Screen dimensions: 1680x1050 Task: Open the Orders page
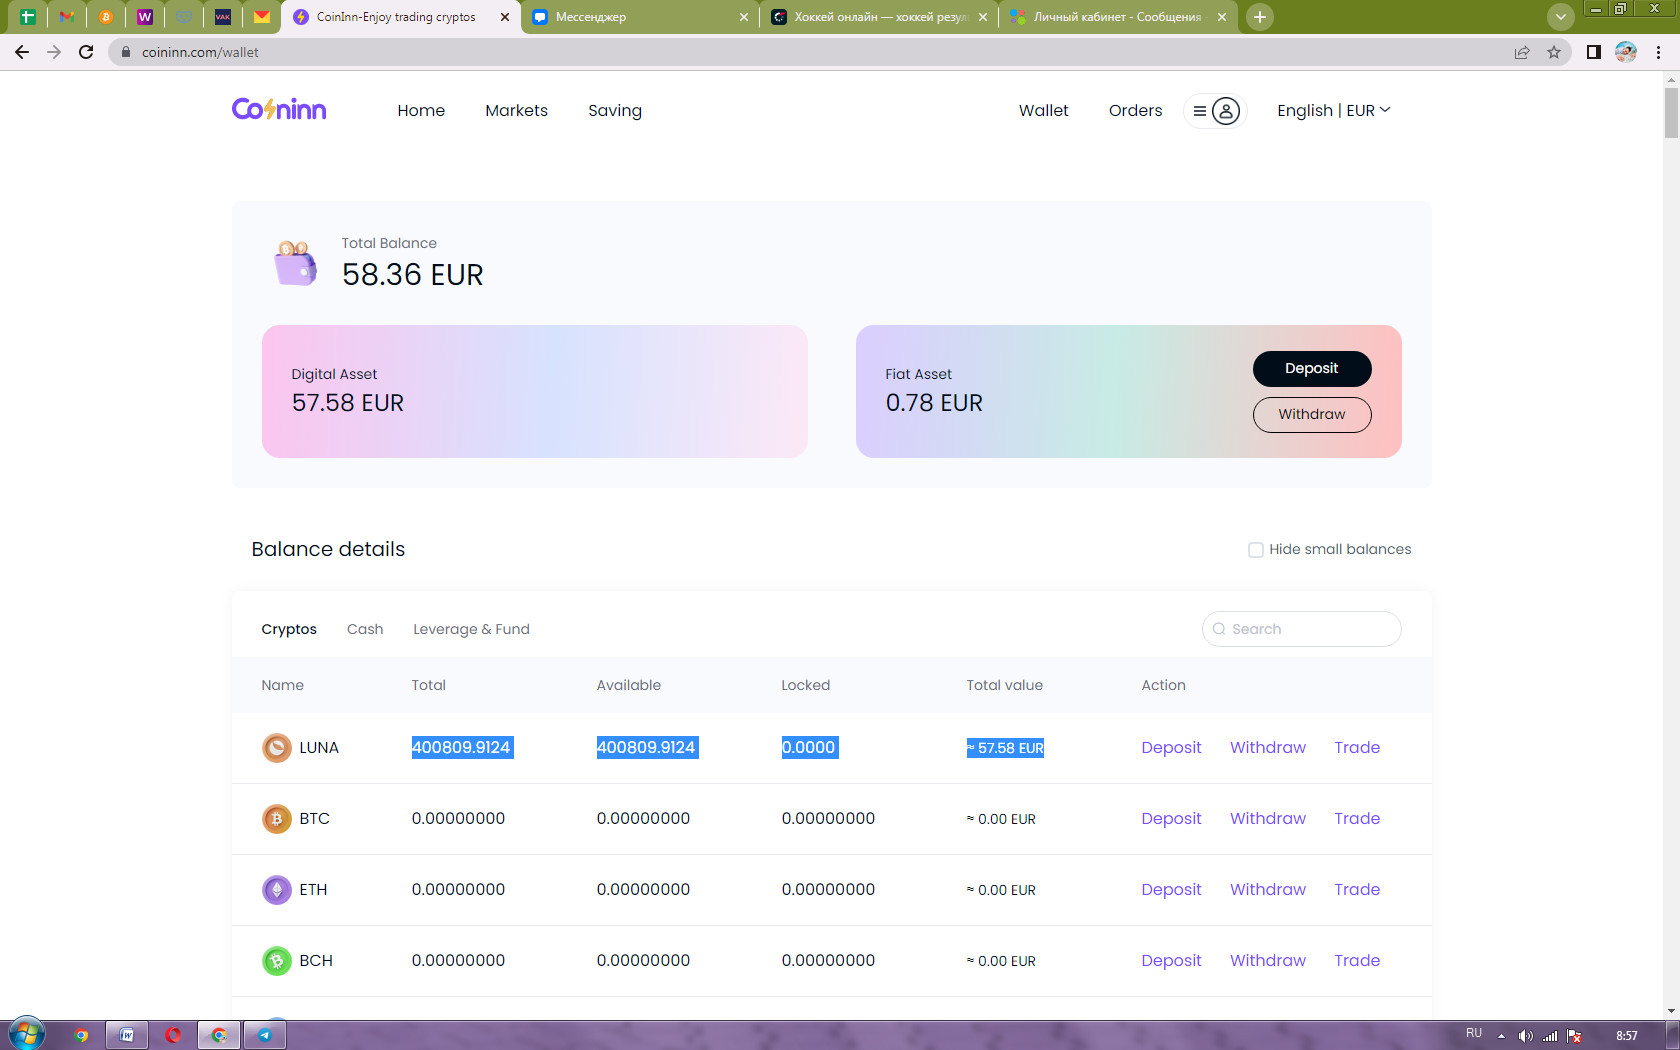pyautogui.click(x=1136, y=111)
